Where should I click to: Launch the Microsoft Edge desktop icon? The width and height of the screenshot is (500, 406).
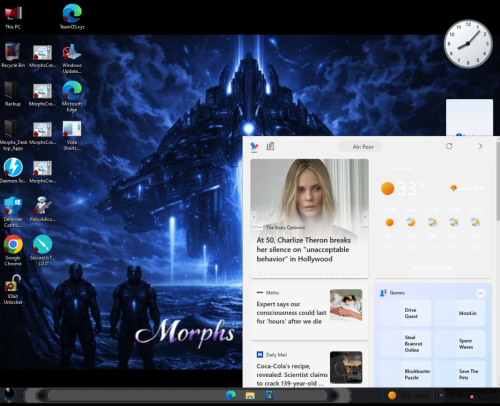click(72, 97)
